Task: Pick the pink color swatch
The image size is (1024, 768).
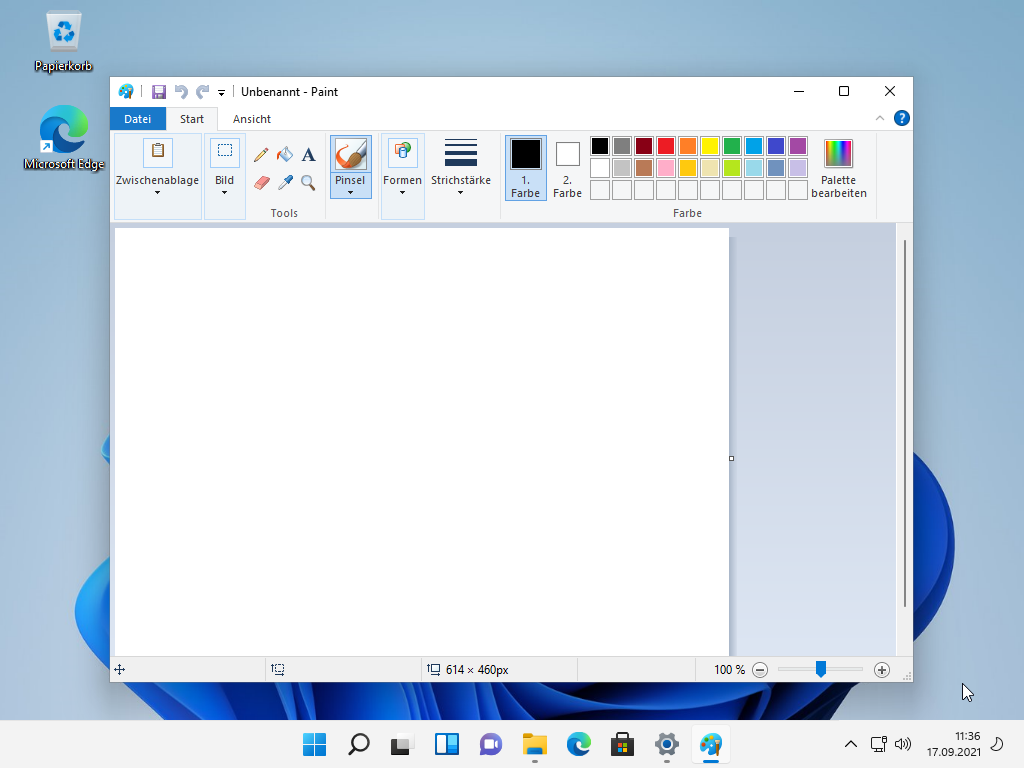Action: pyautogui.click(x=666, y=168)
